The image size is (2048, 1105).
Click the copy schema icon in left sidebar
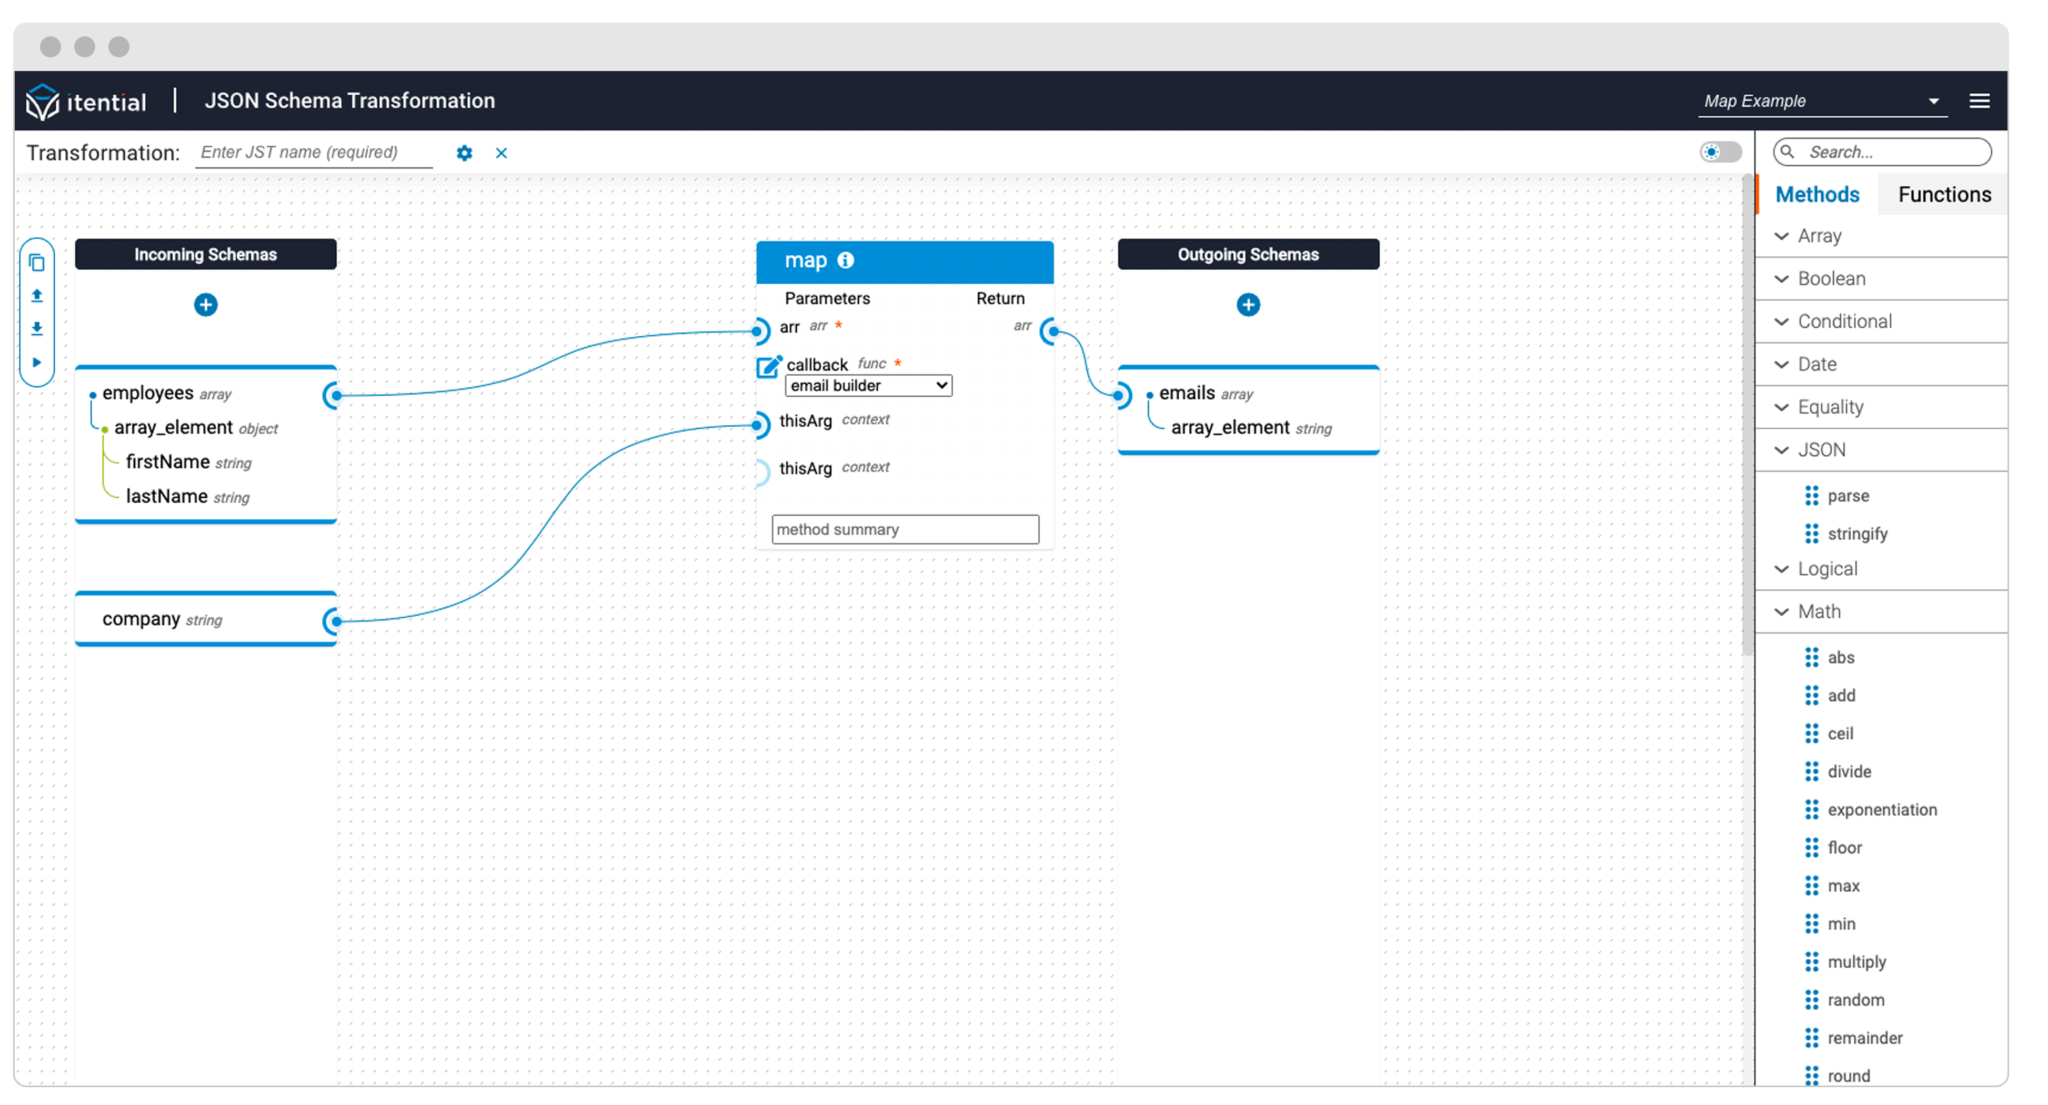[x=37, y=262]
